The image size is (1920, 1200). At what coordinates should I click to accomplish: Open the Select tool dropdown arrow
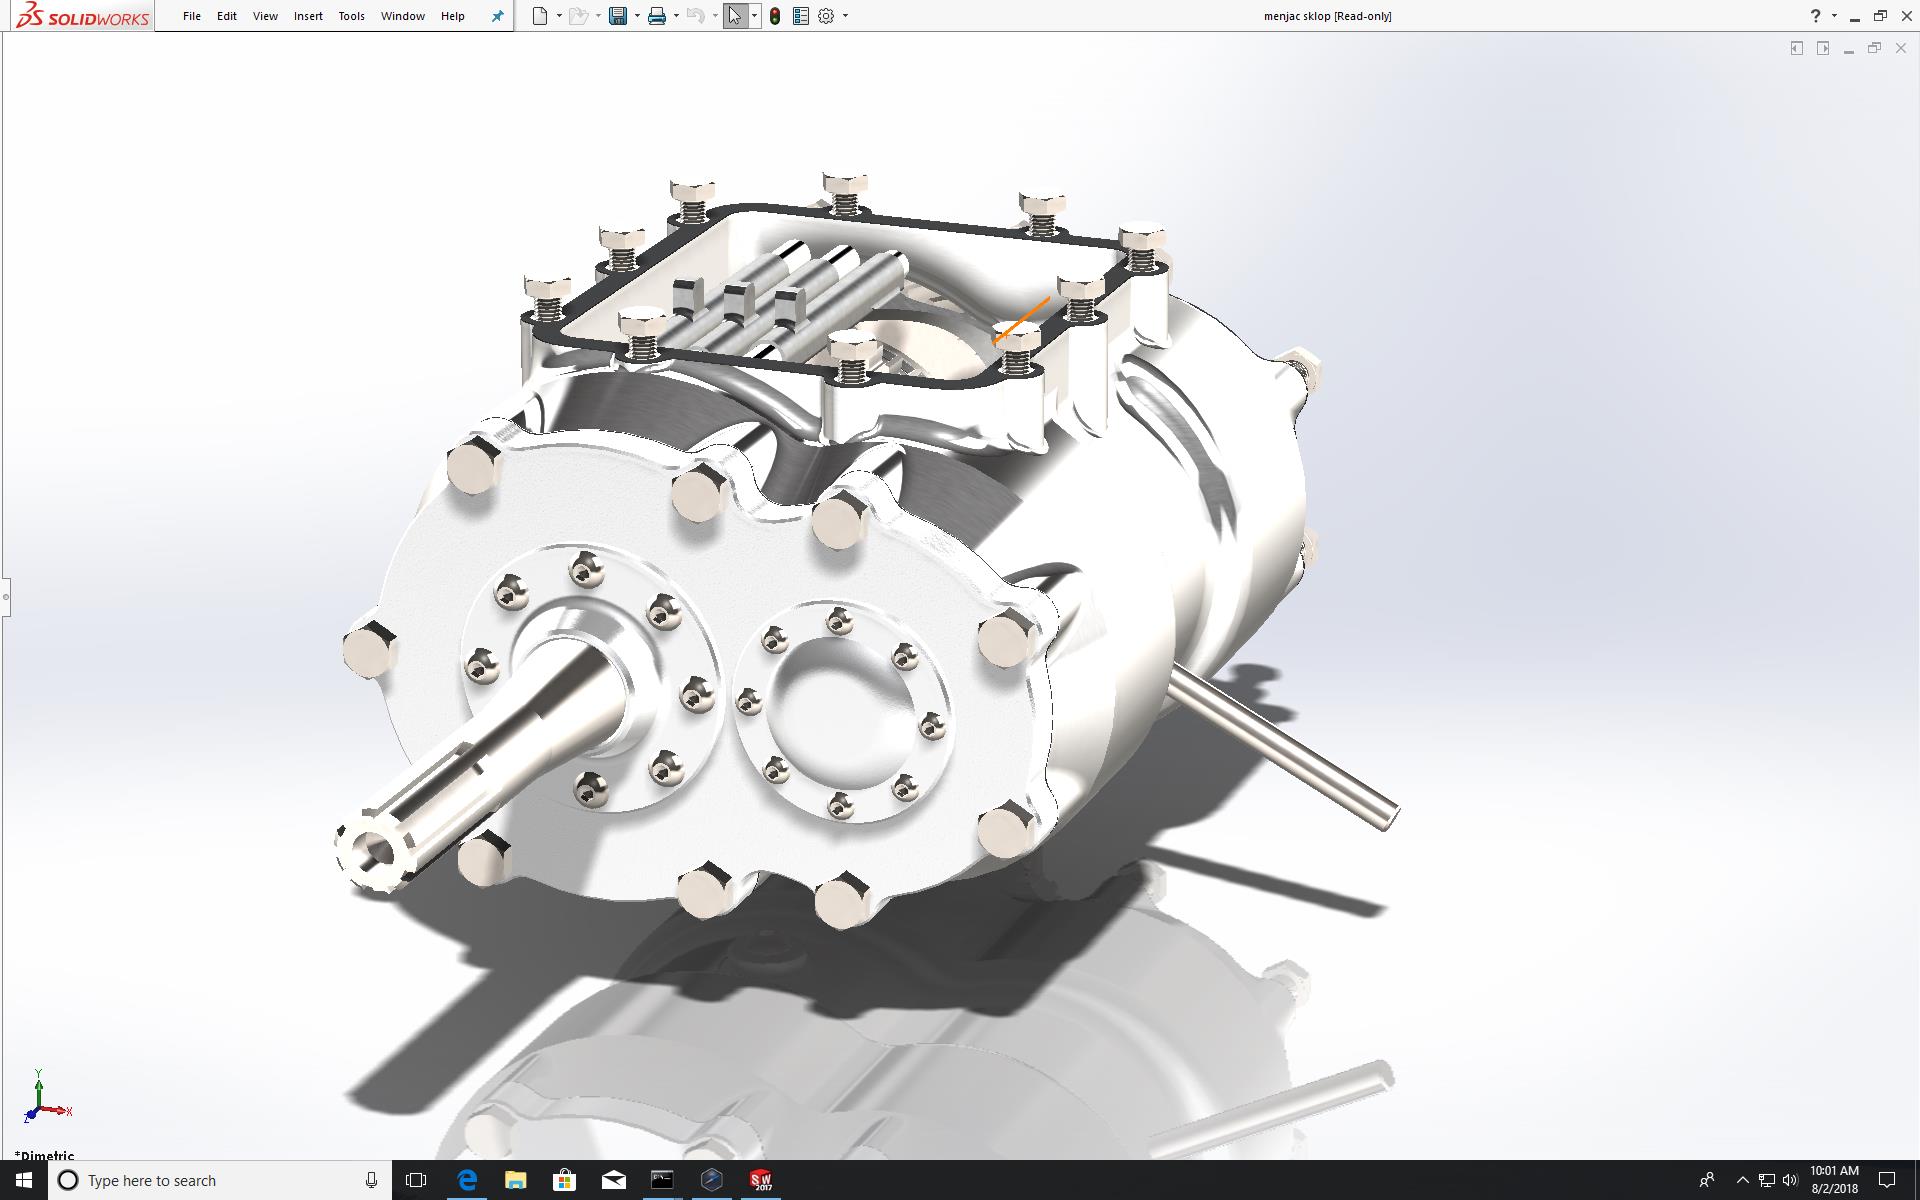tap(754, 16)
